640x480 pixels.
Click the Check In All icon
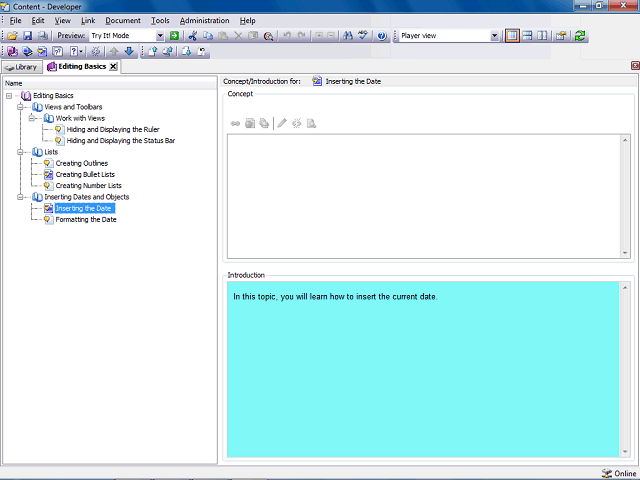pyautogui.click(x=167, y=51)
